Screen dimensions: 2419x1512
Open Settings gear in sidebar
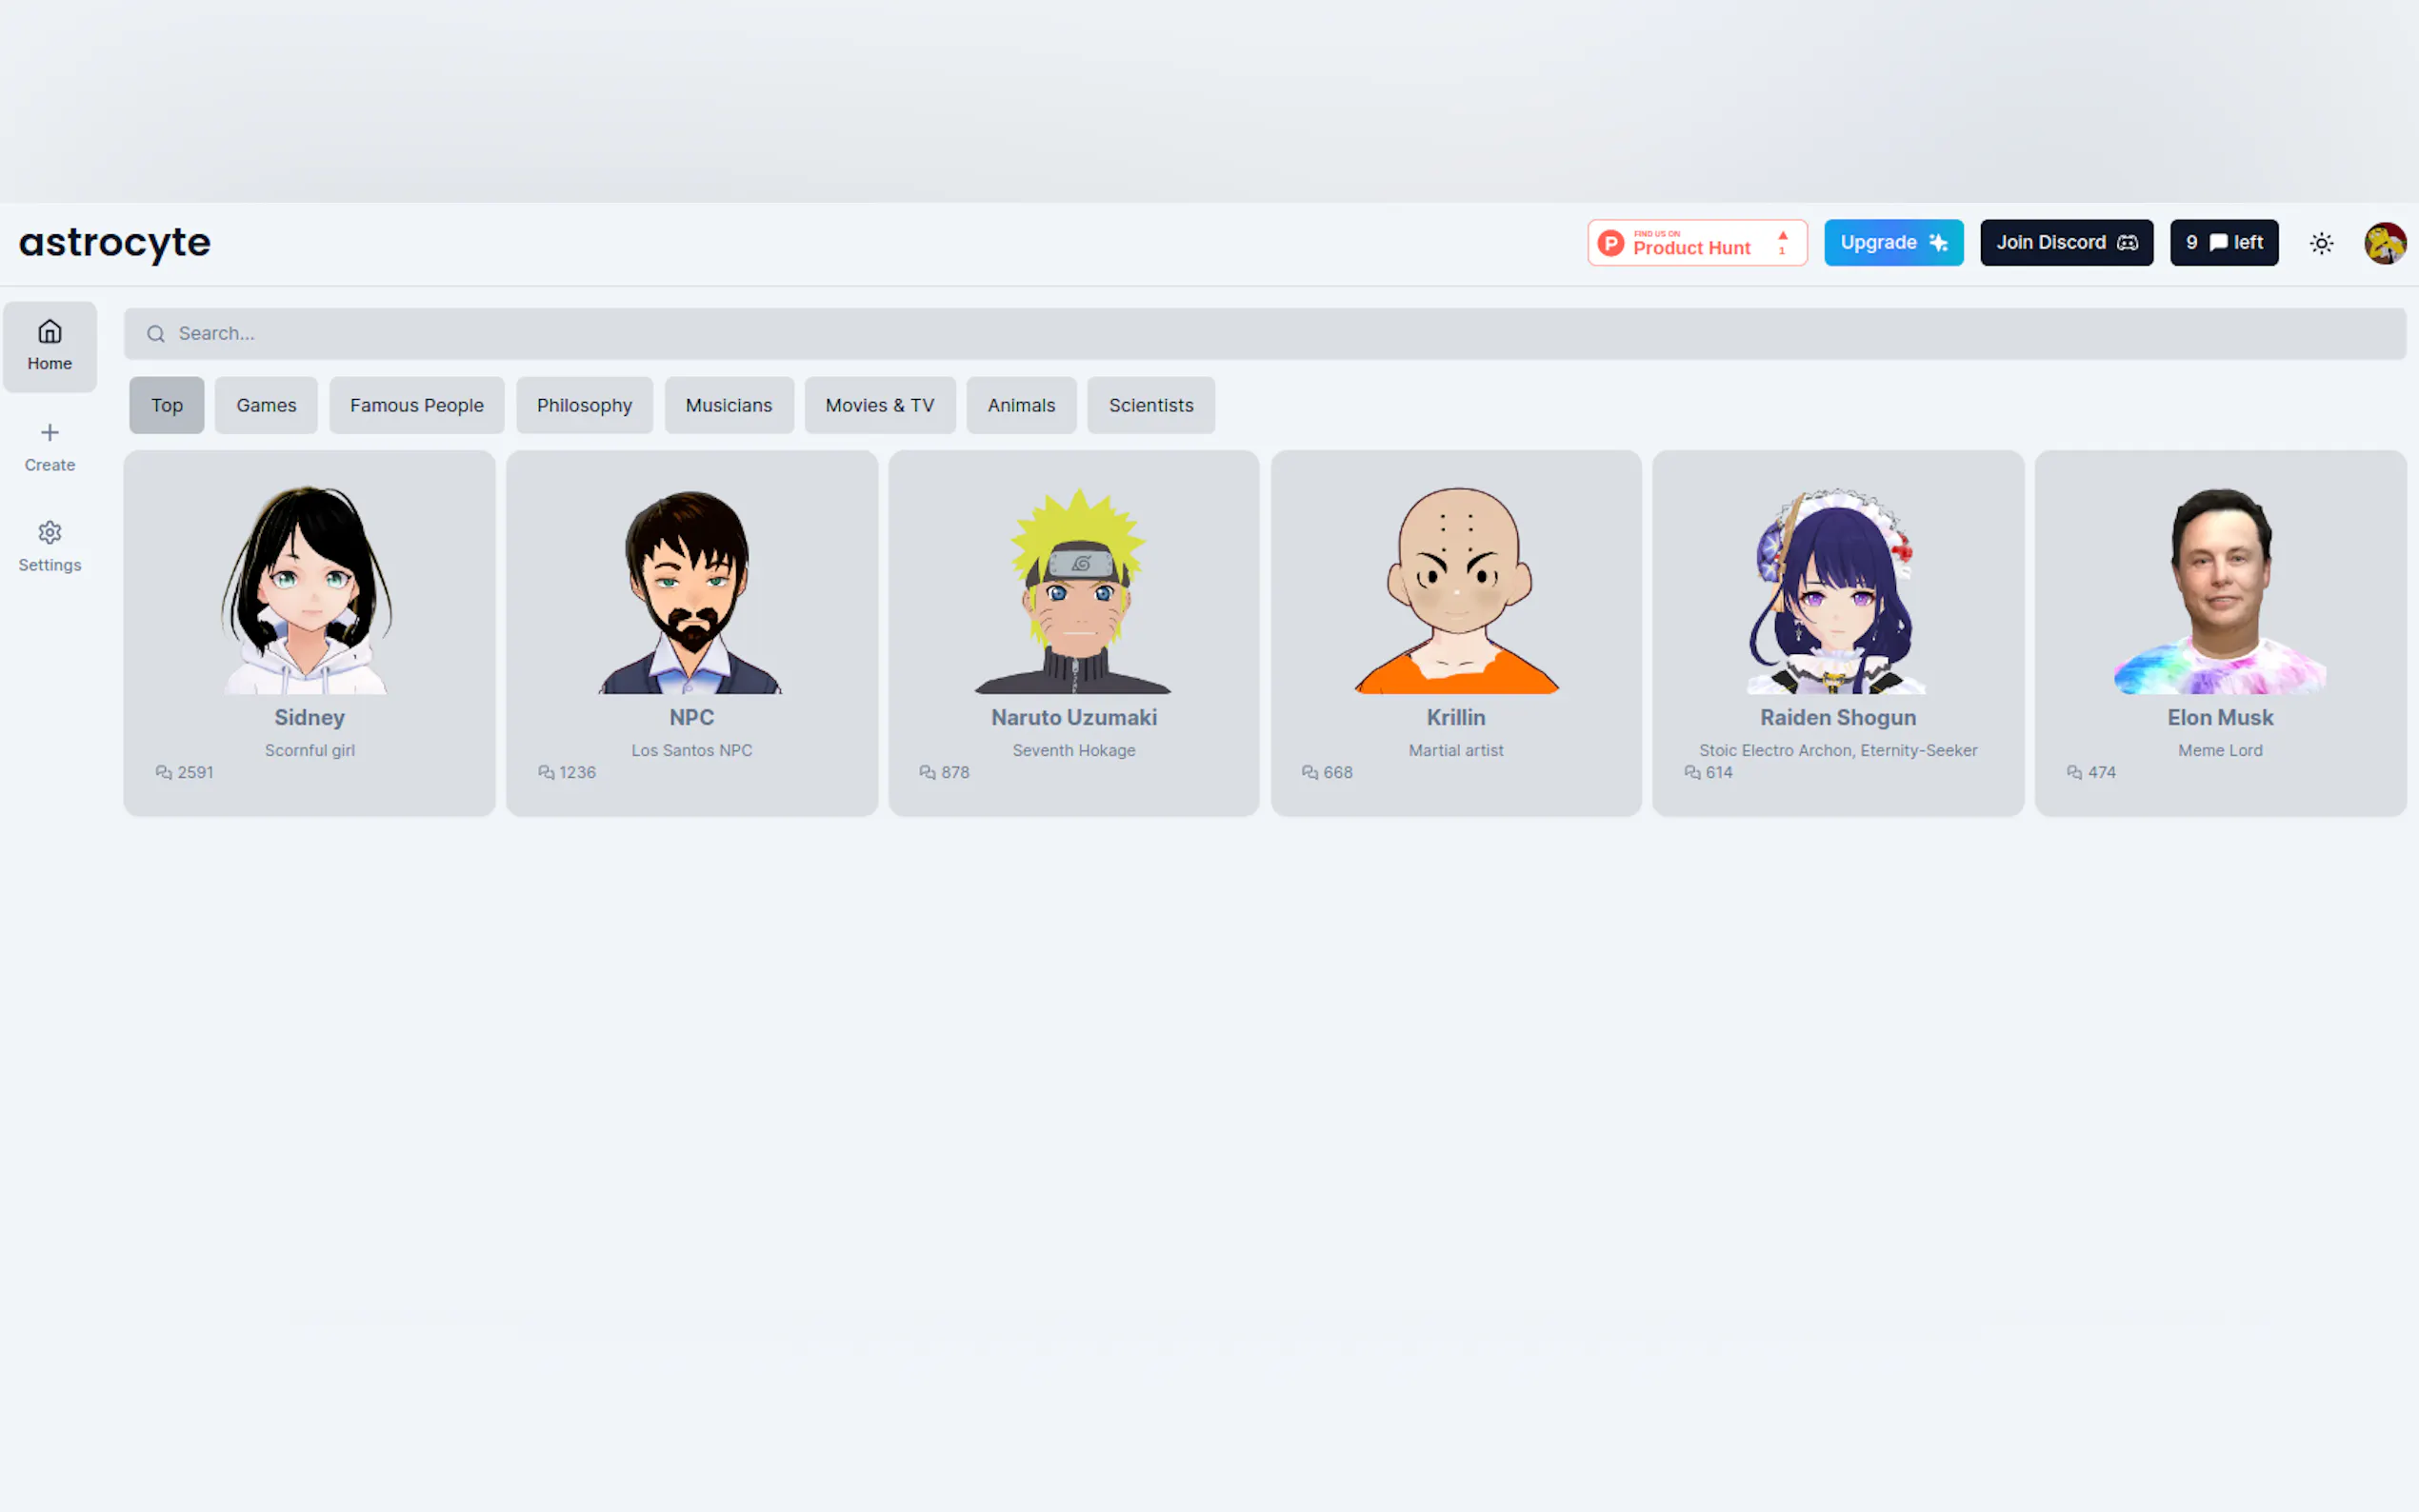[49, 533]
